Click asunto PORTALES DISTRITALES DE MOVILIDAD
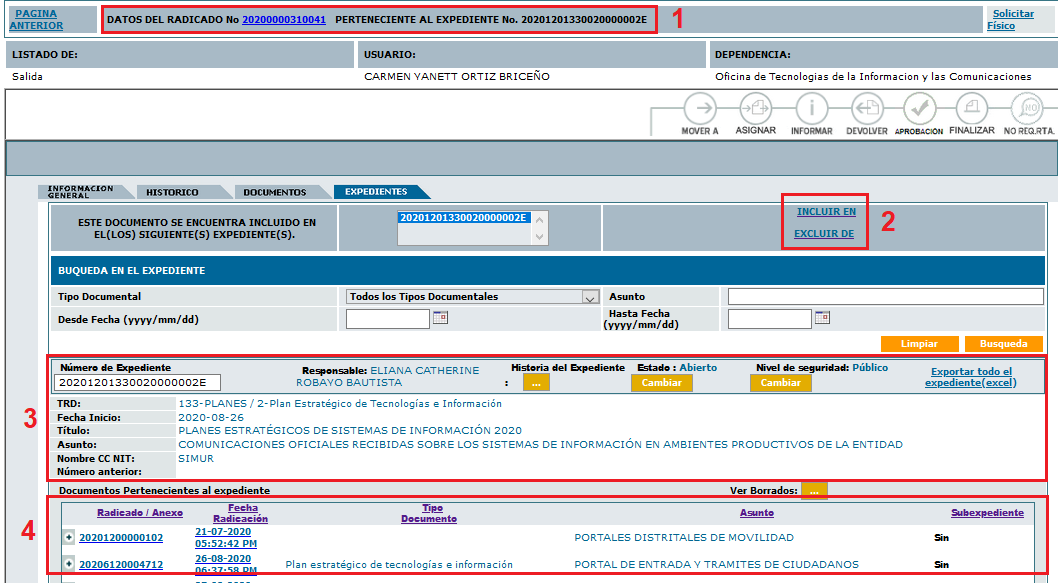Viewport: 1058px width, 583px height. coord(684,538)
